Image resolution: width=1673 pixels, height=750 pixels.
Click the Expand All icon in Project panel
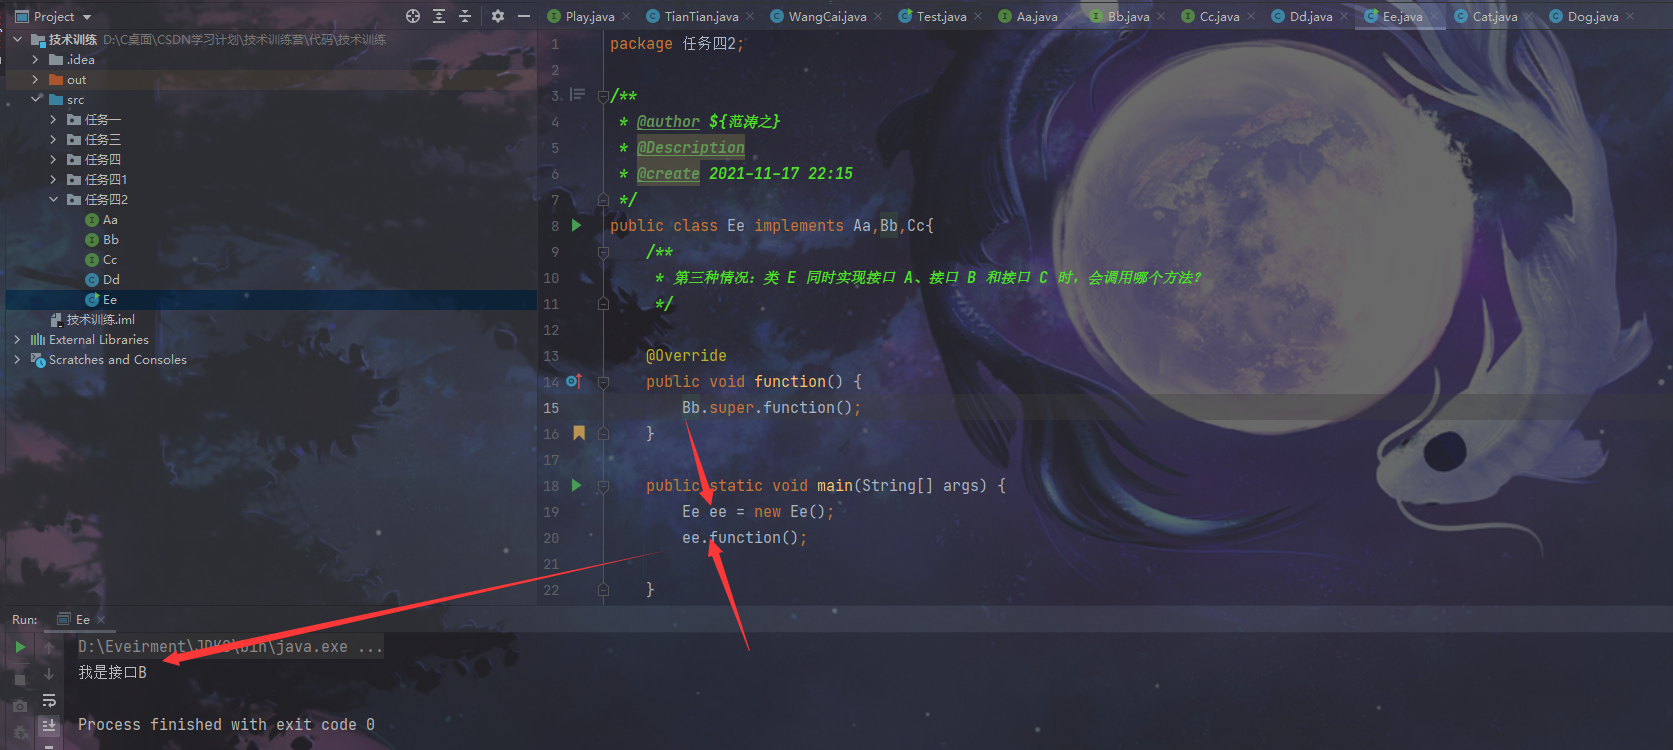click(439, 16)
